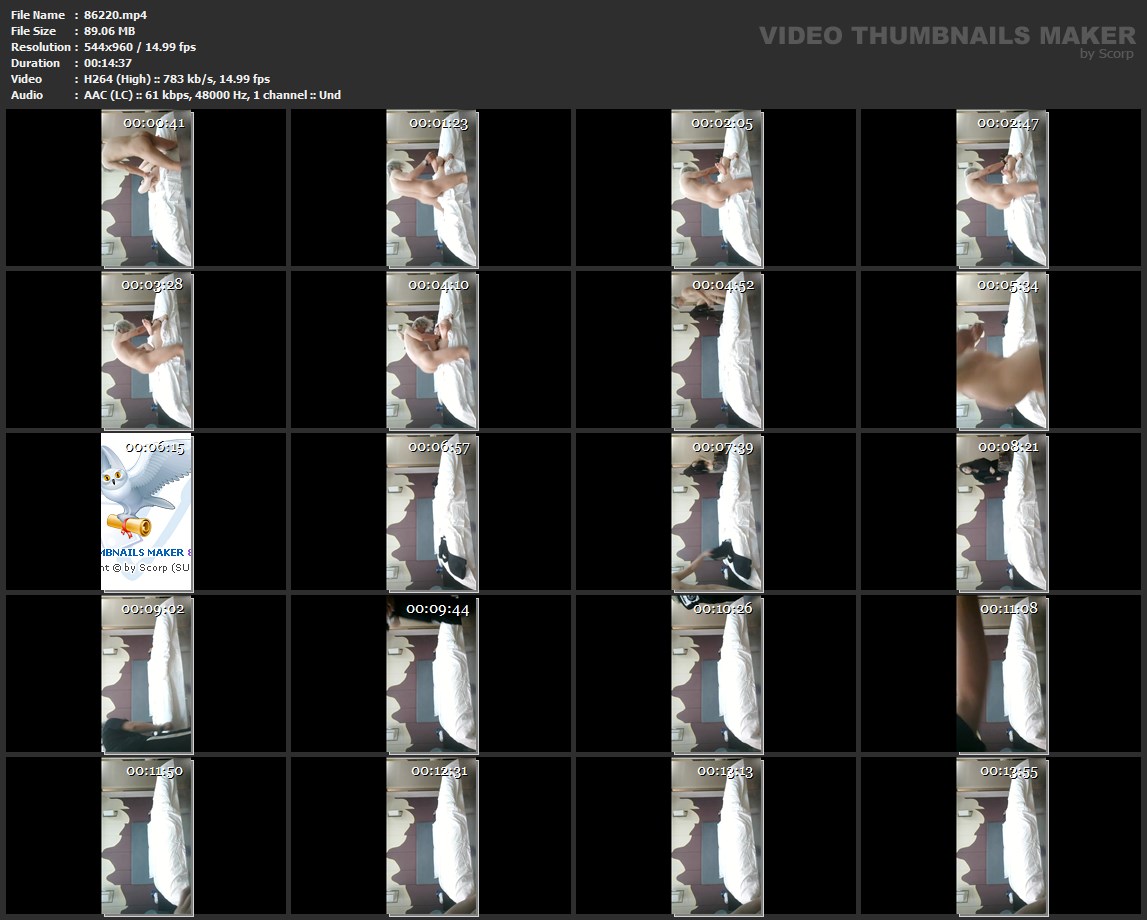Viewport: 1147px width, 920px height.
Task: Select the thumbnail at 00:11:50
Action: point(147,836)
